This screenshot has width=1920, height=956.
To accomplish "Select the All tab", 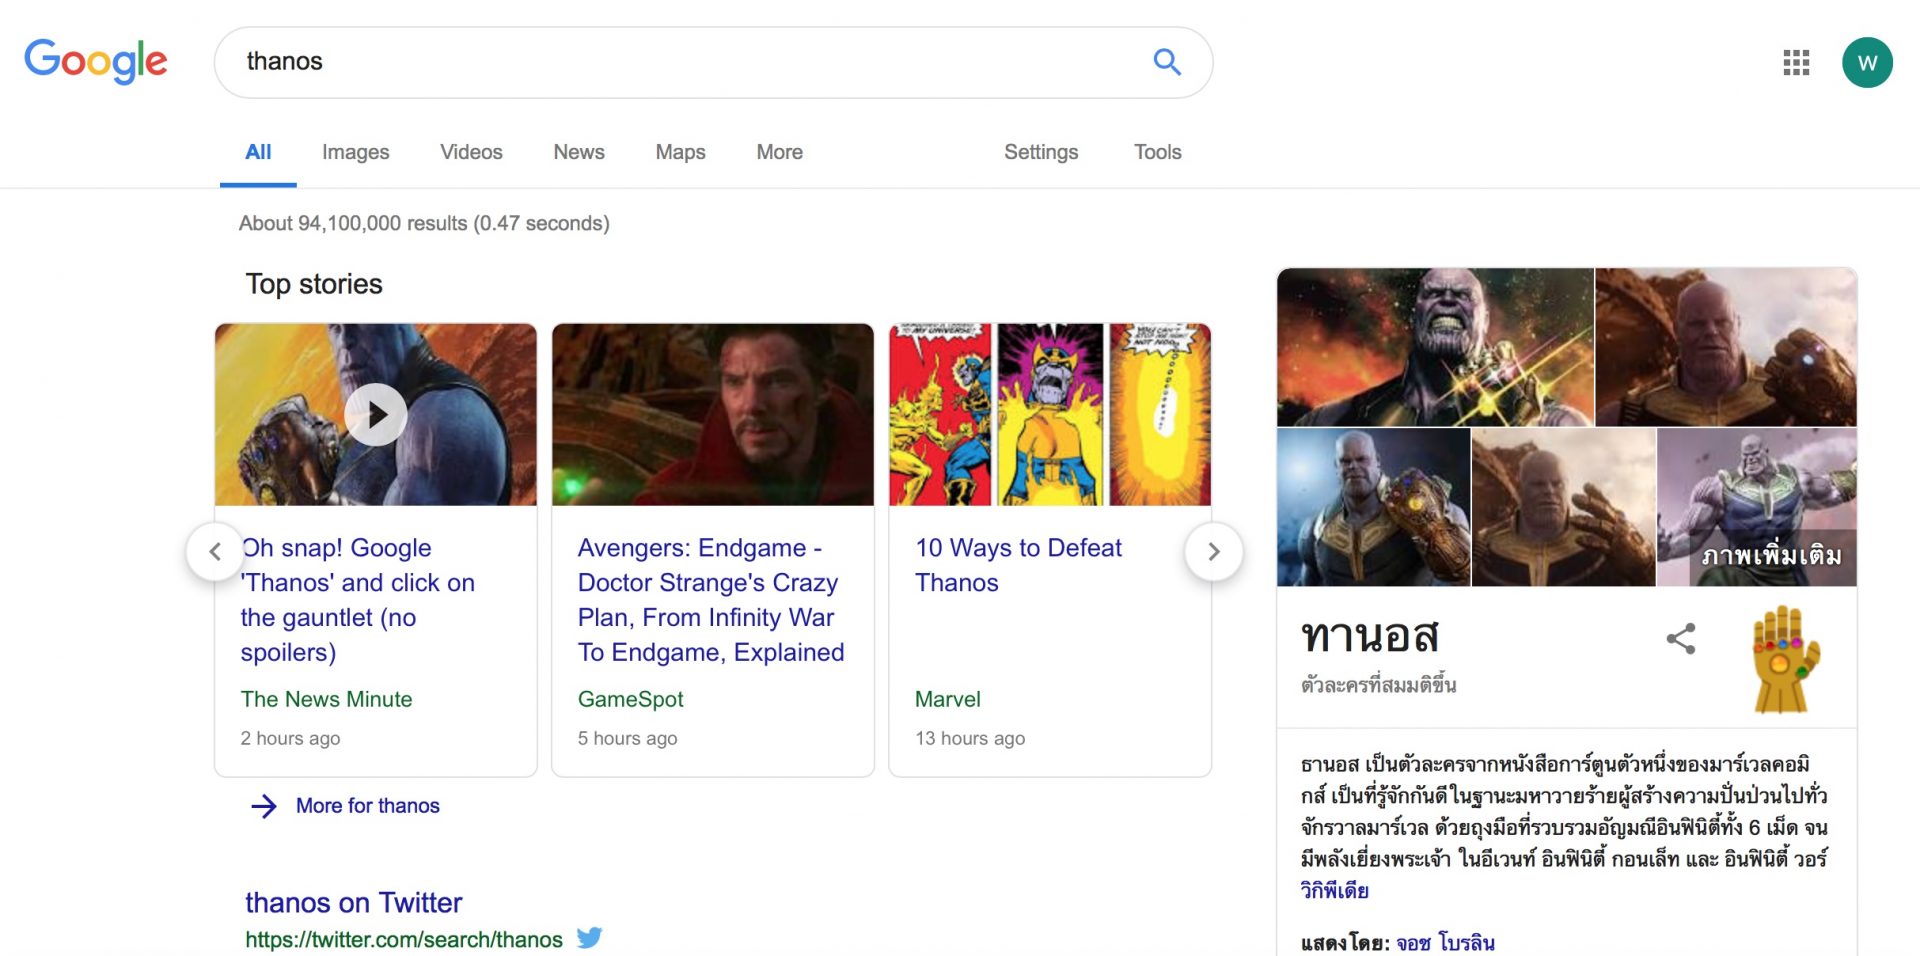I will coord(258,152).
